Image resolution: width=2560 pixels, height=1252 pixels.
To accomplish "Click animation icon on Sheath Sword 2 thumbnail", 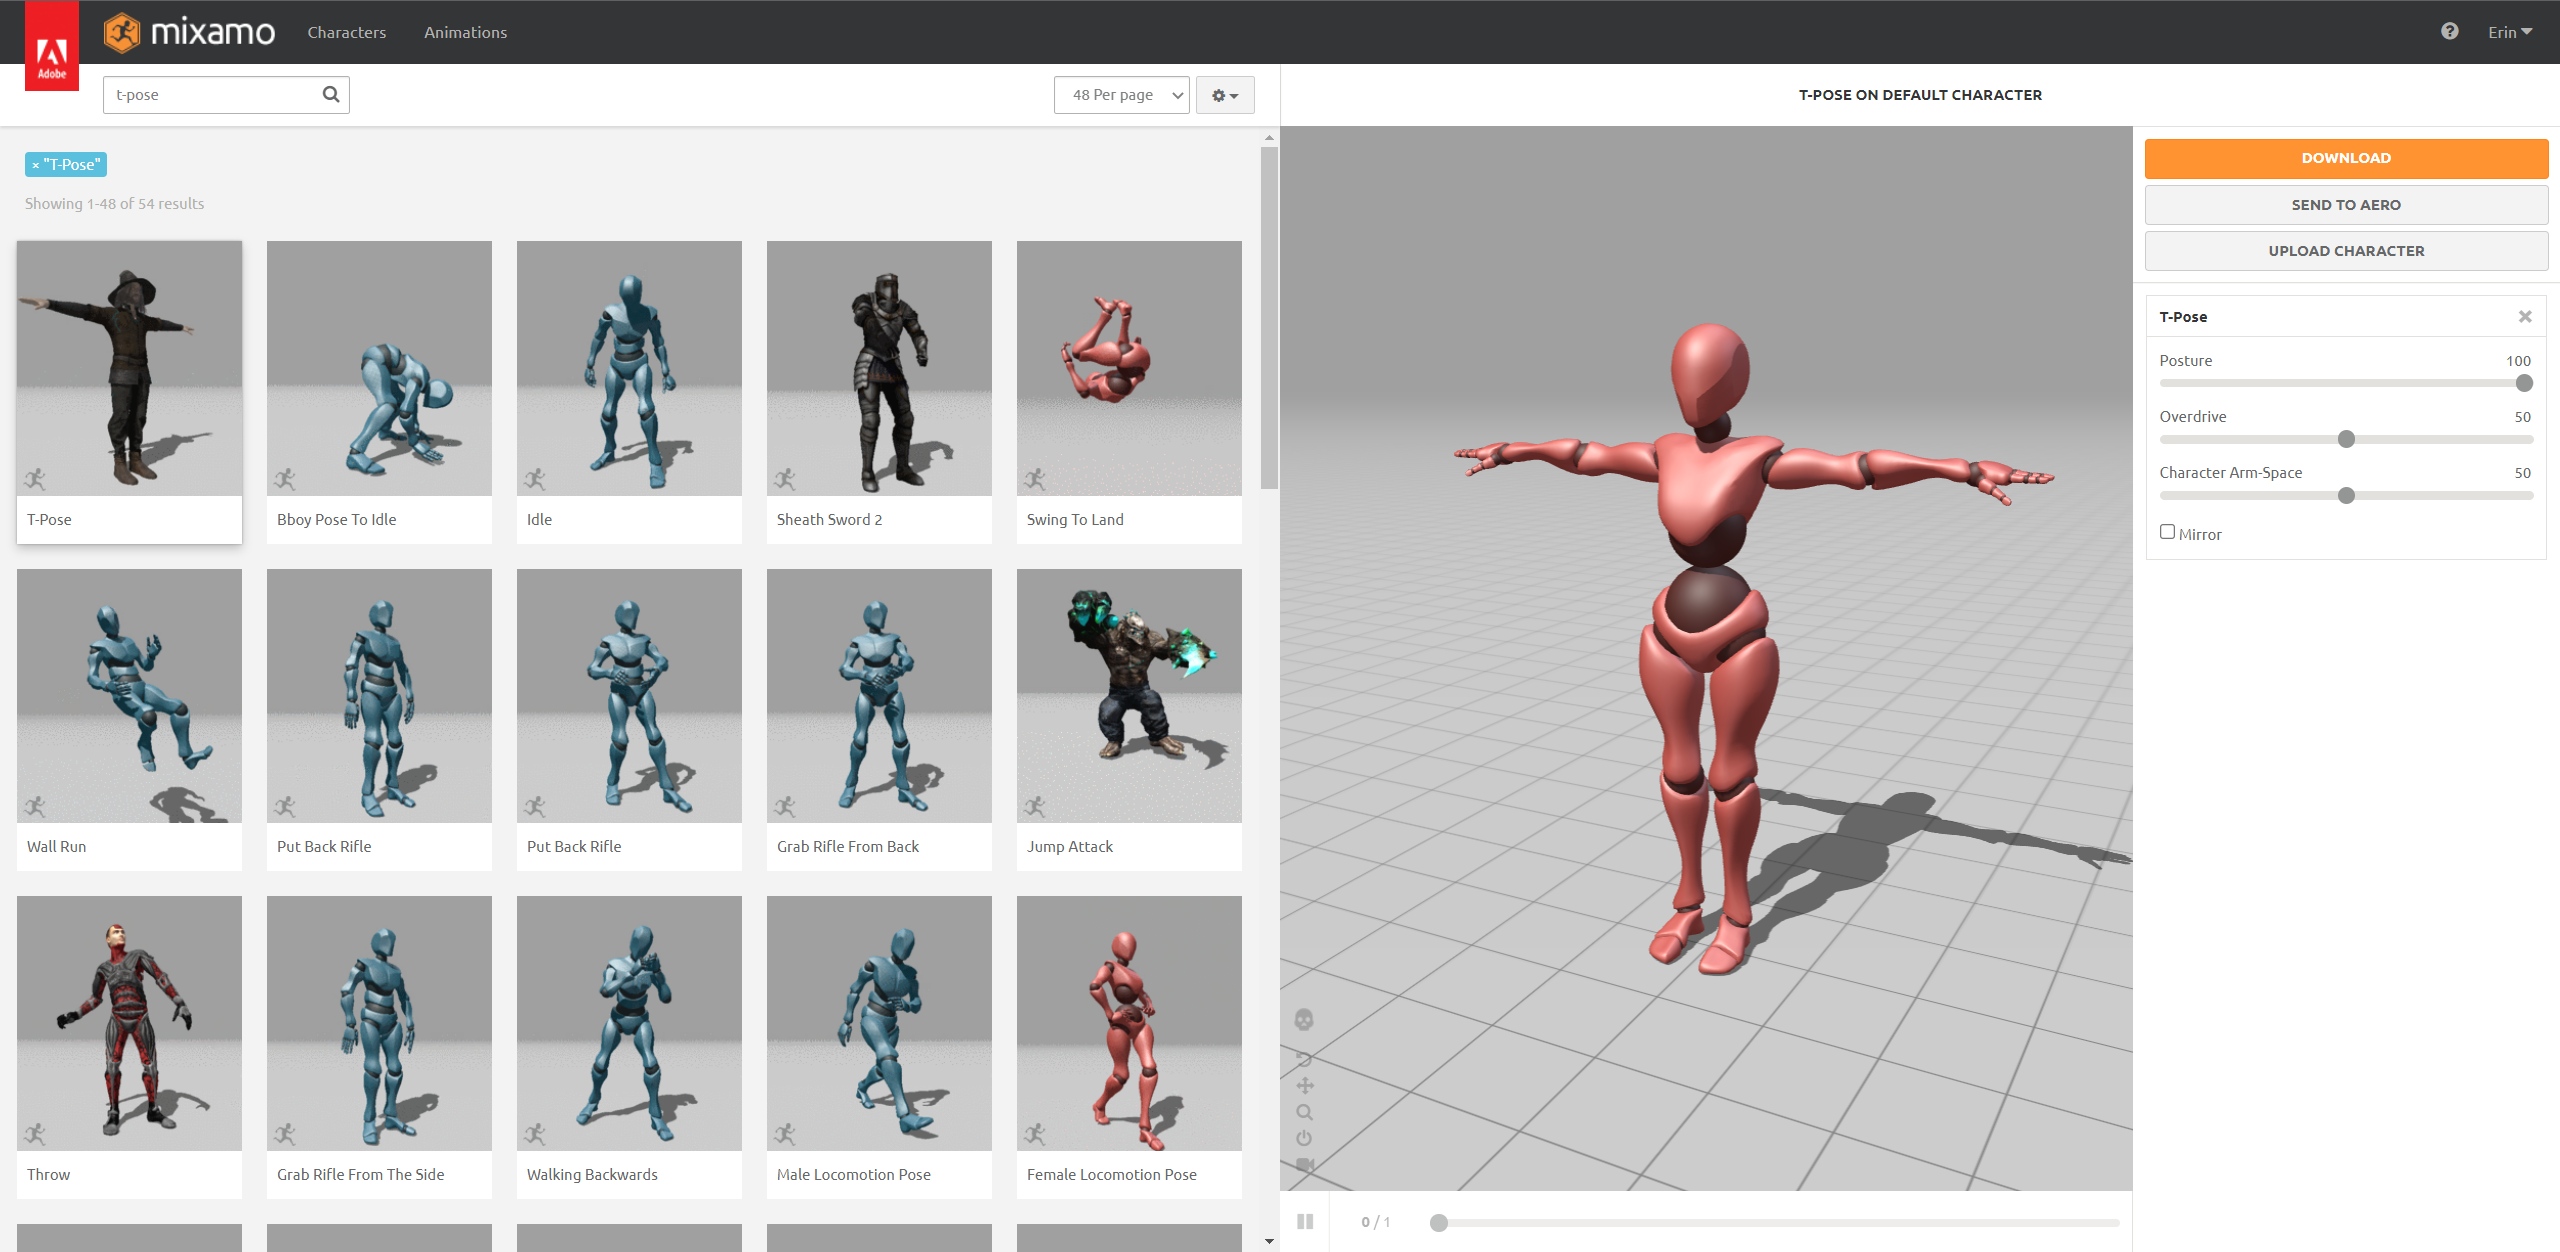I will click(x=786, y=479).
